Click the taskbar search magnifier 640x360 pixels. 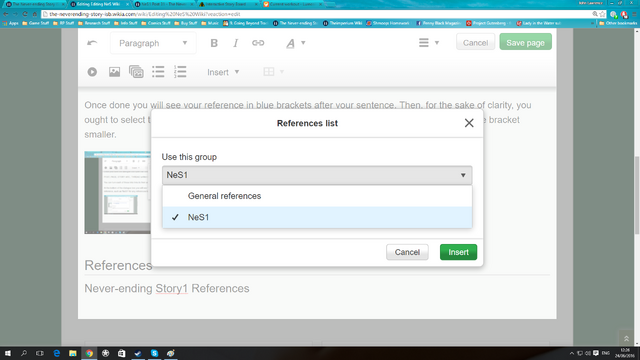click(24, 353)
